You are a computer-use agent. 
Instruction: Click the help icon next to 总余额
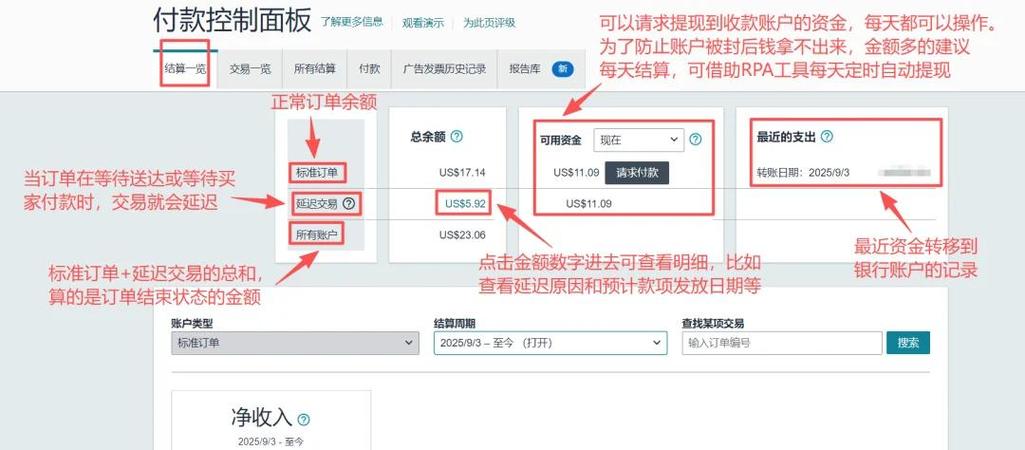click(457, 137)
